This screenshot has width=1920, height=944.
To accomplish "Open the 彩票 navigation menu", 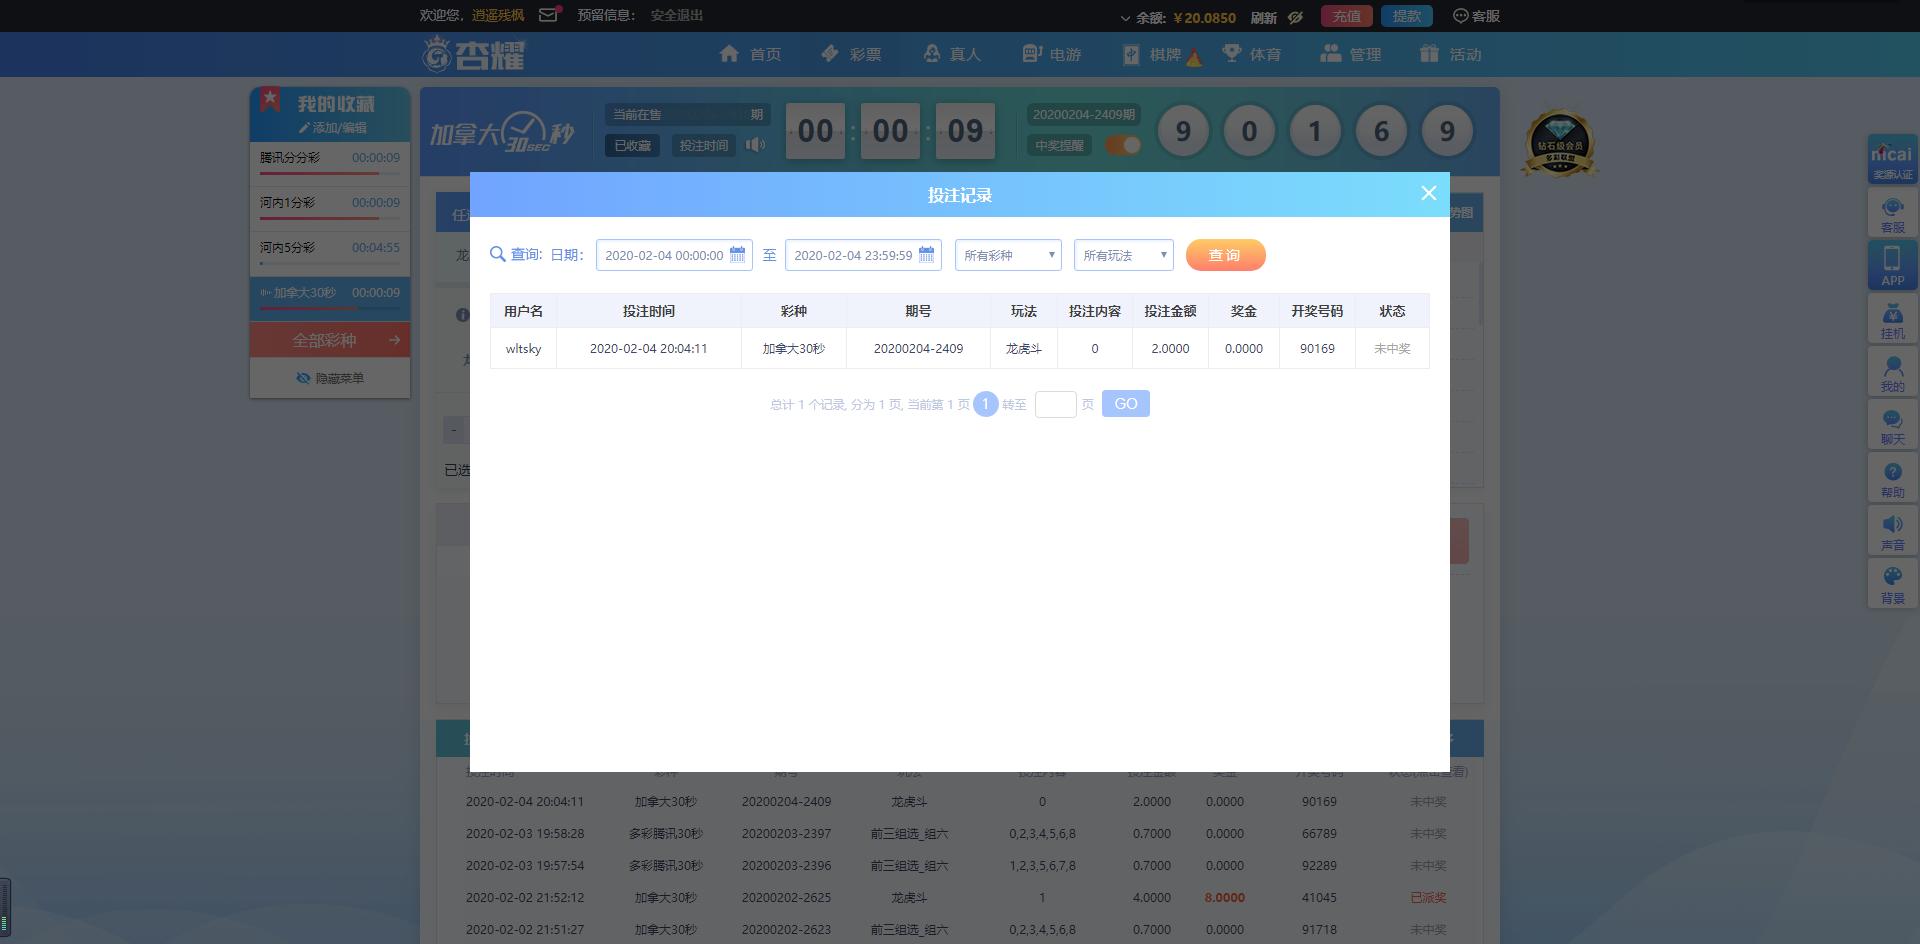I will tap(851, 54).
